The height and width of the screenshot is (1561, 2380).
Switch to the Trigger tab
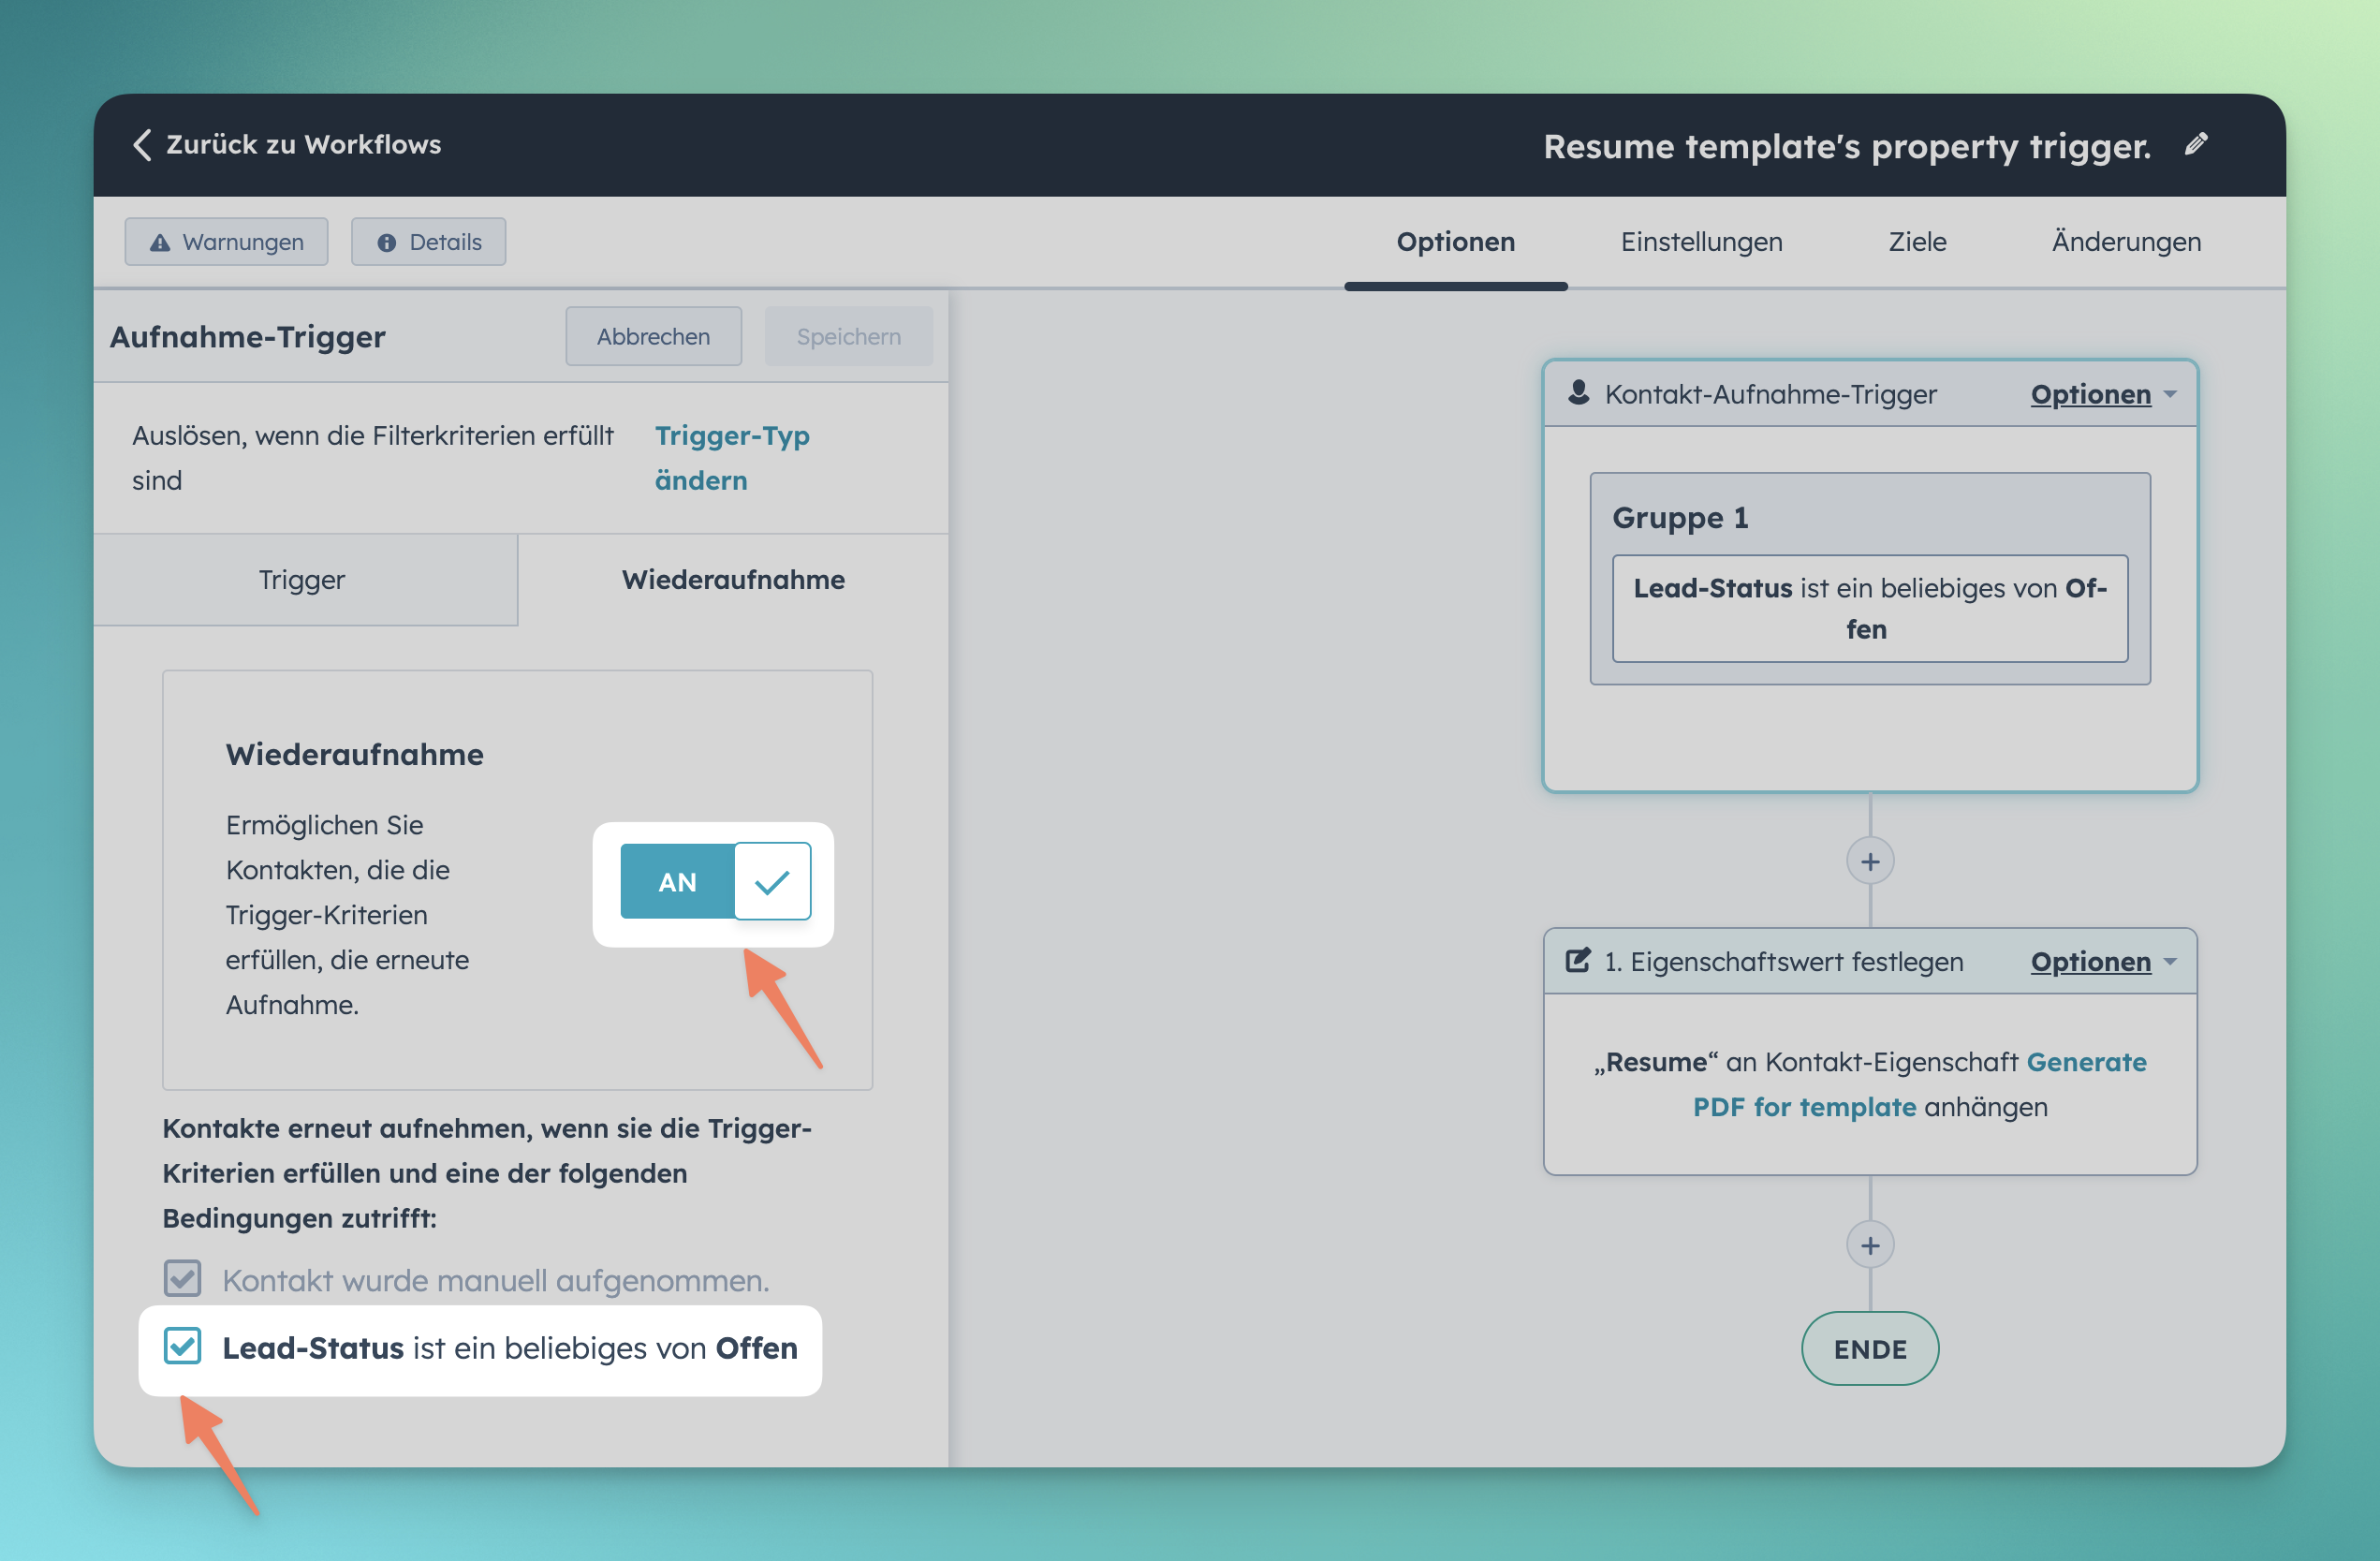[302, 579]
